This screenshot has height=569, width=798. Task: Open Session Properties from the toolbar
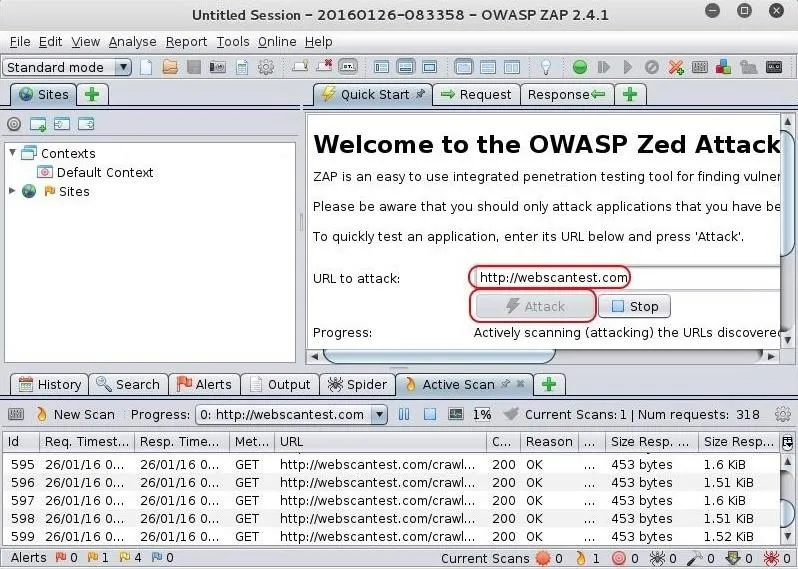(x=242, y=67)
